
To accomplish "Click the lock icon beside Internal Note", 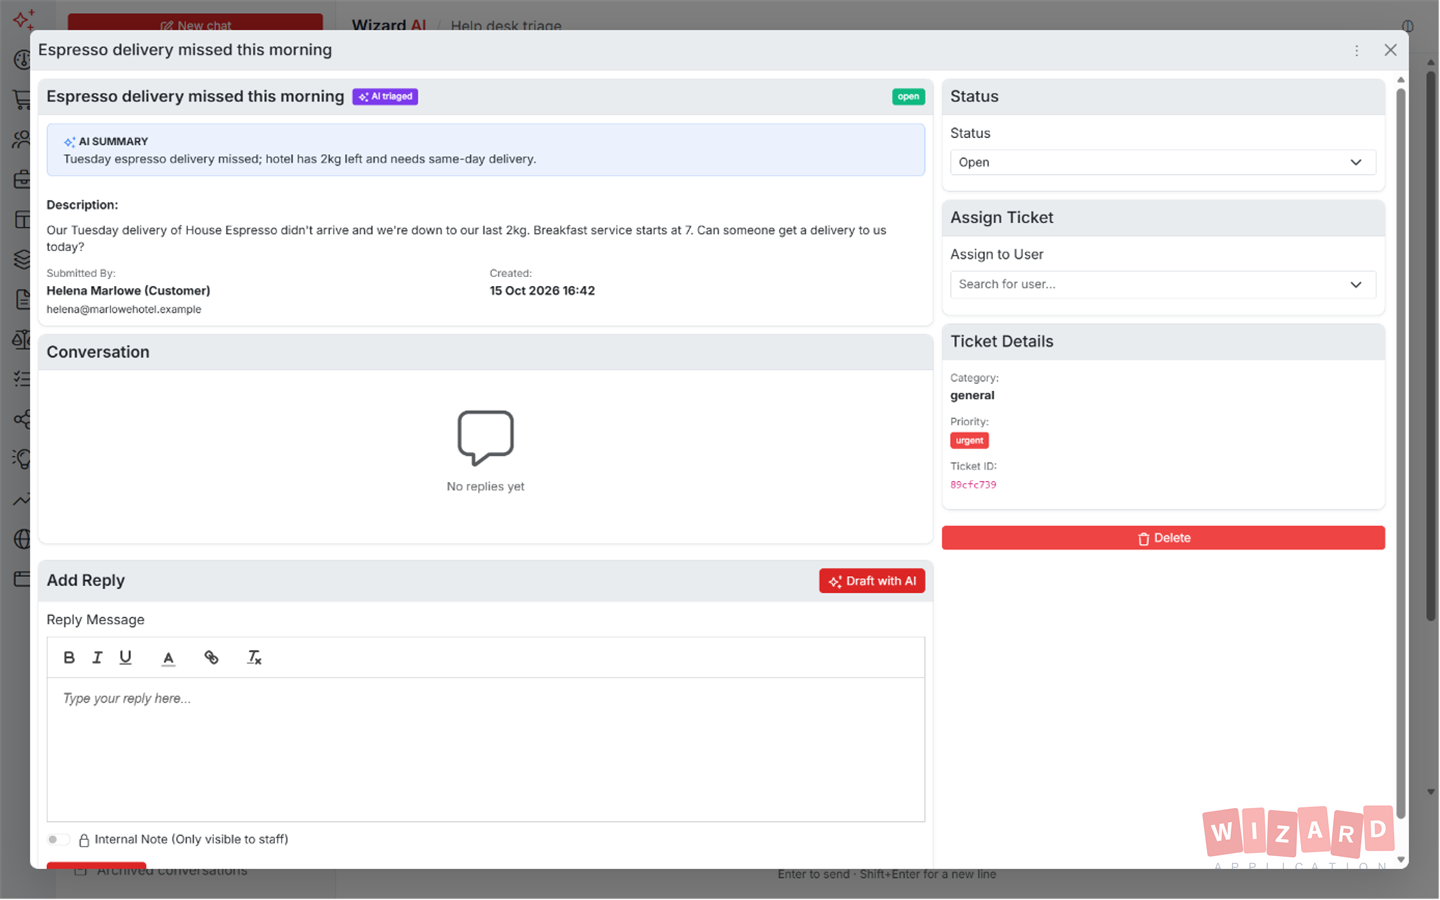I will coord(84,840).
